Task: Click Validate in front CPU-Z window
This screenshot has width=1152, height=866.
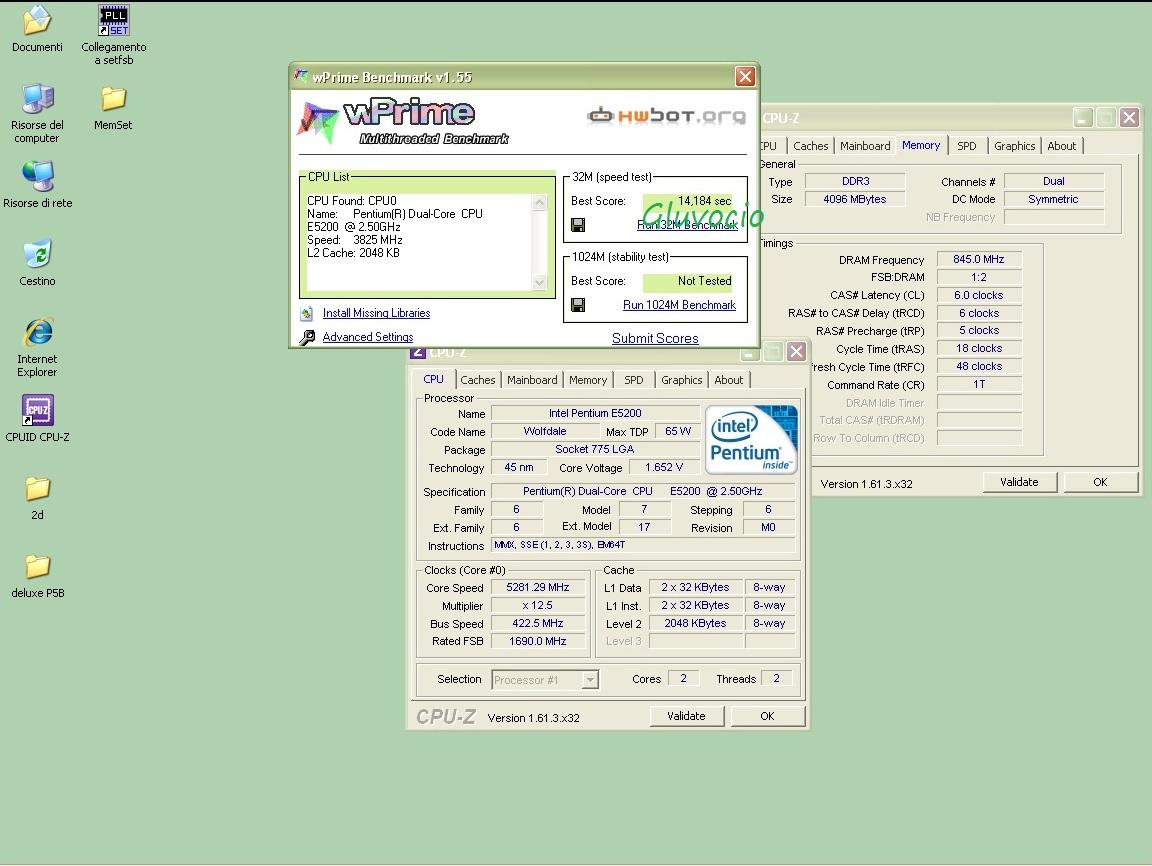Action: (x=686, y=716)
